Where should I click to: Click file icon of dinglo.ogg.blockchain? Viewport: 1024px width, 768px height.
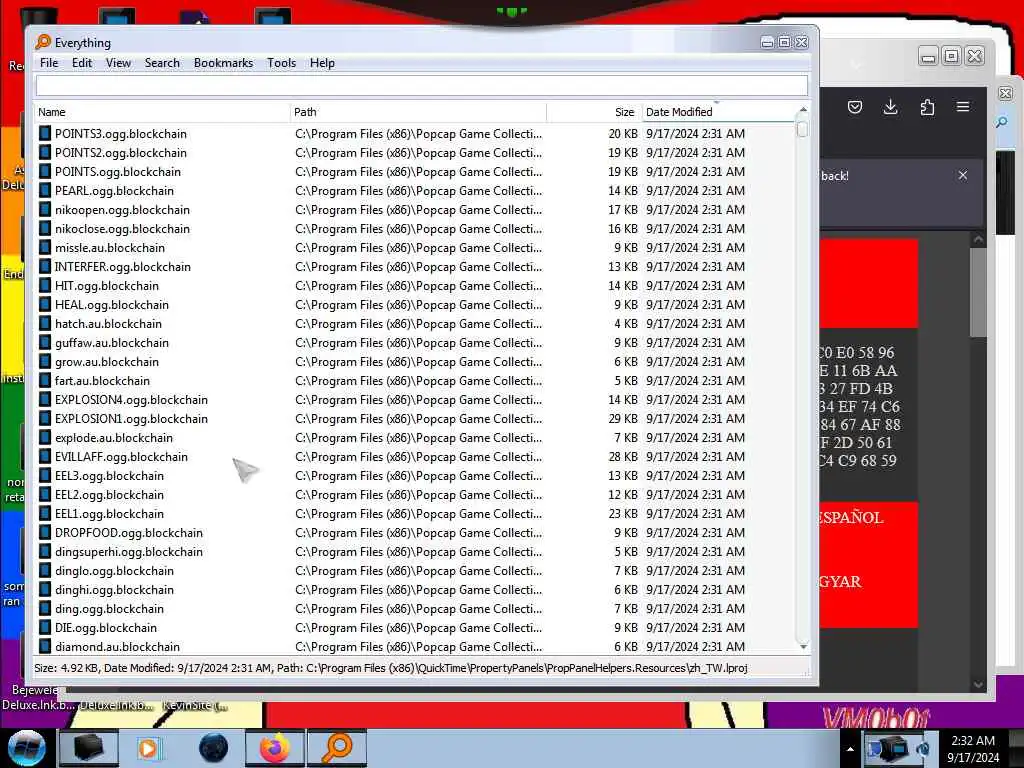point(44,571)
